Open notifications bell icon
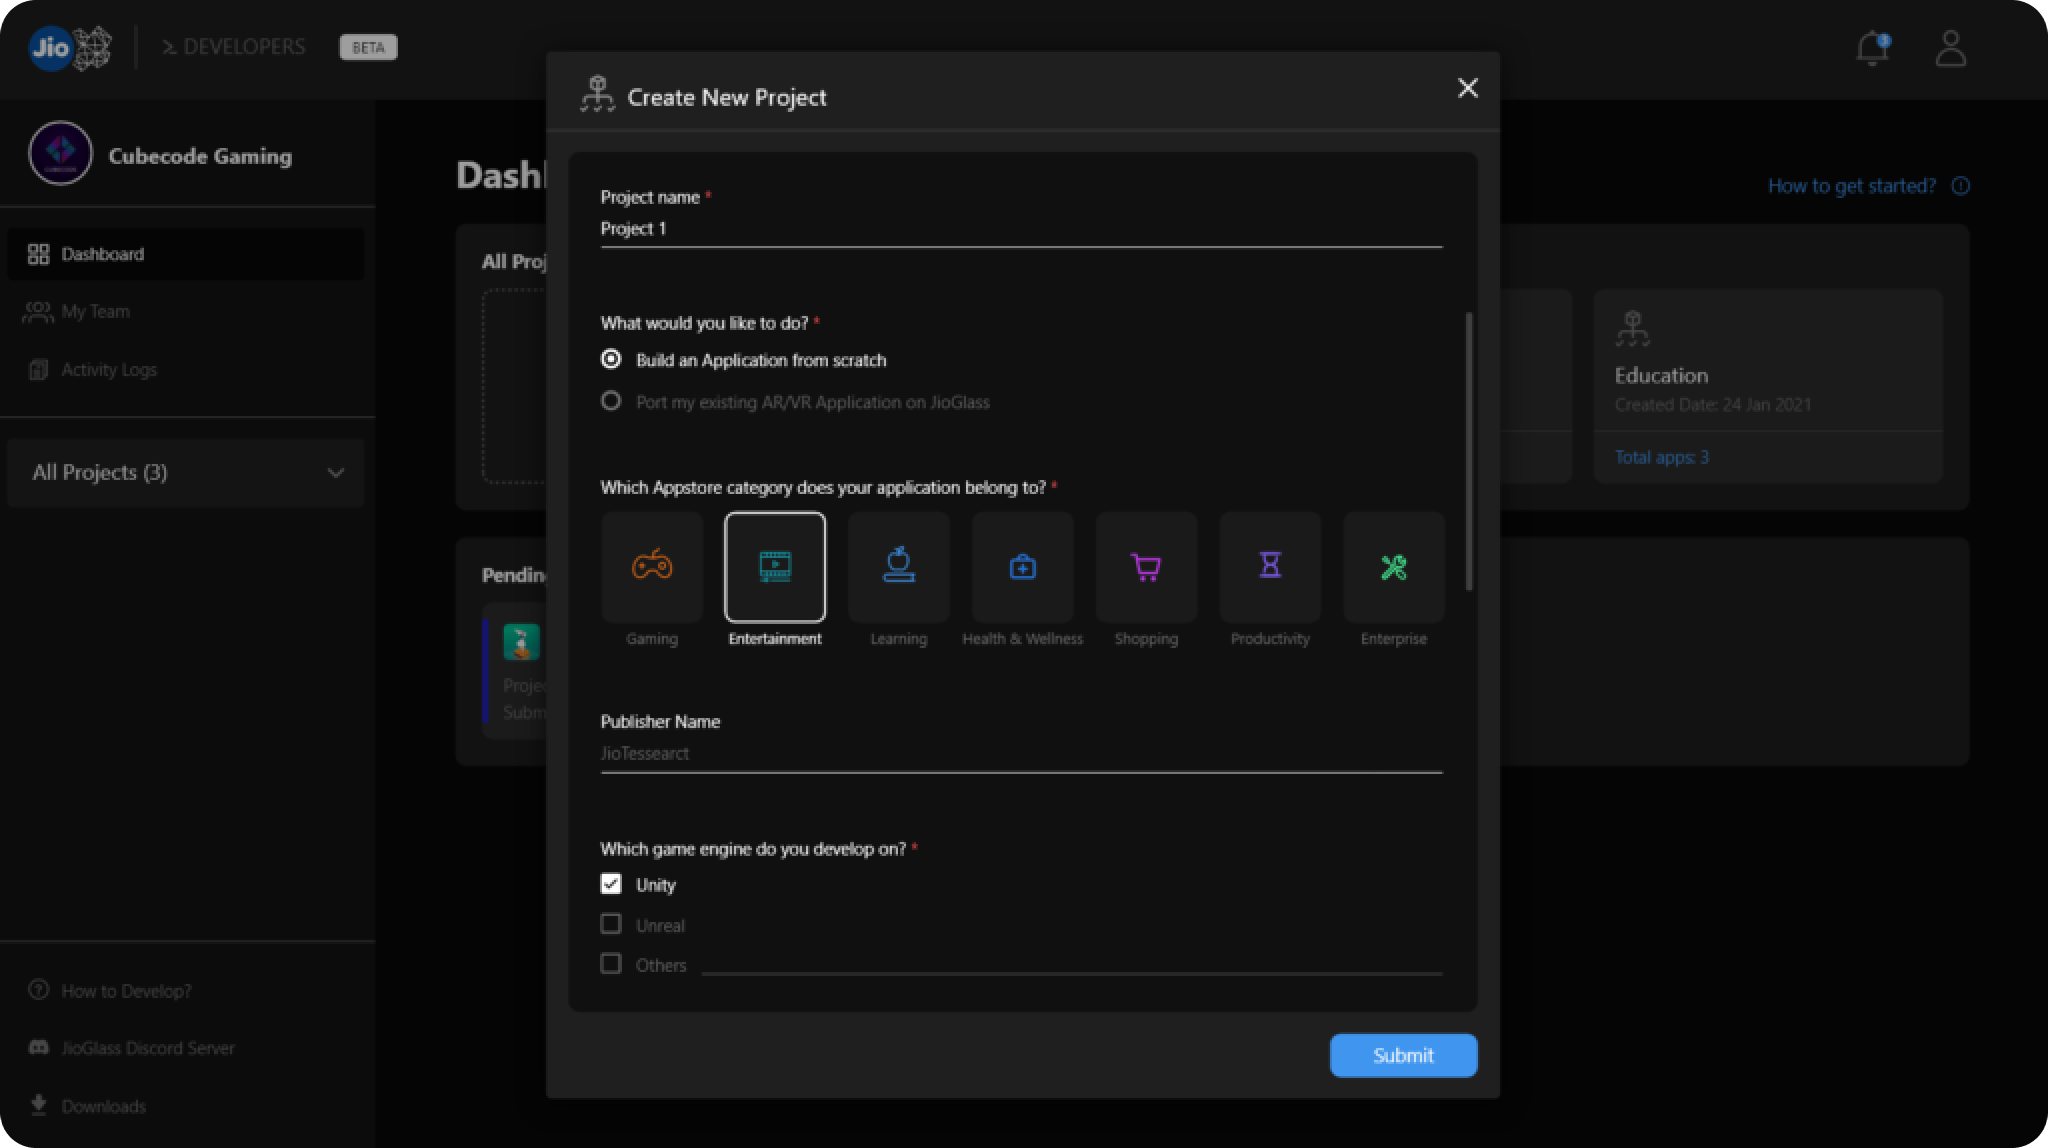2048x1148 pixels. tap(1872, 48)
